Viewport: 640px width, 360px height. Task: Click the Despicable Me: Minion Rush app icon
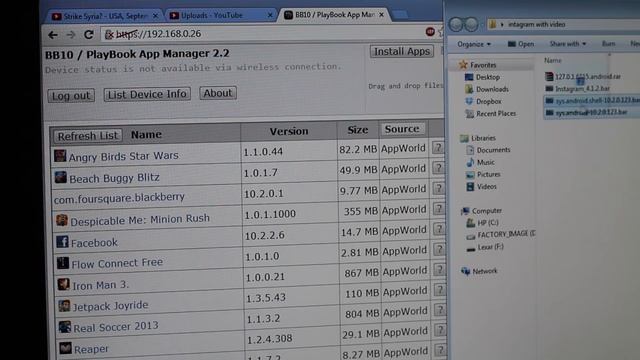pos(62,220)
